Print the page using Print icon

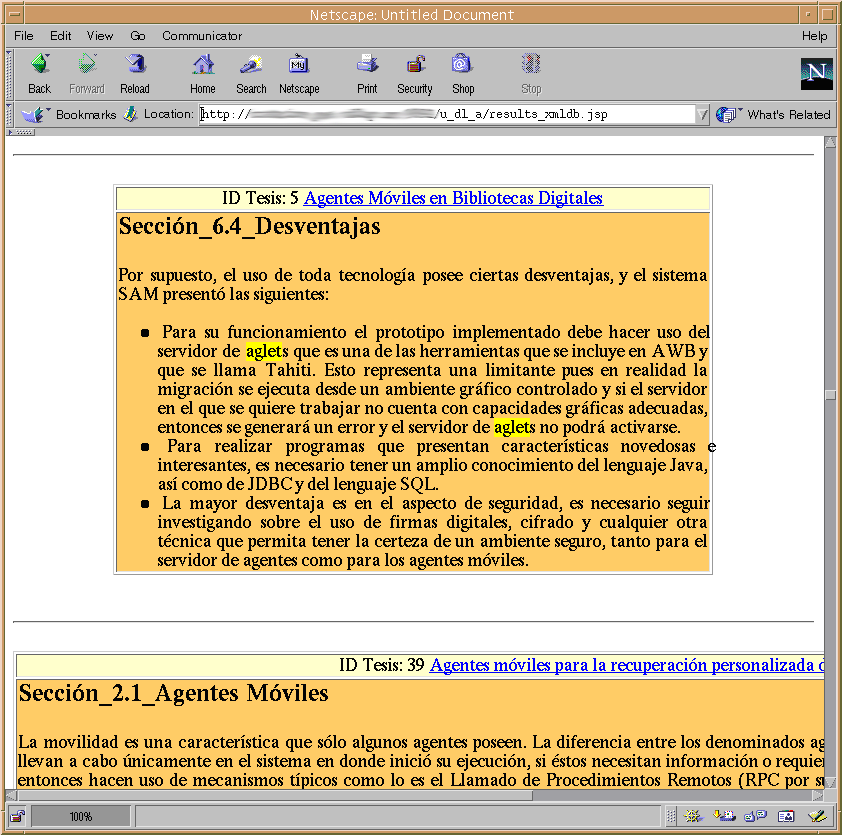click(367, 74)
